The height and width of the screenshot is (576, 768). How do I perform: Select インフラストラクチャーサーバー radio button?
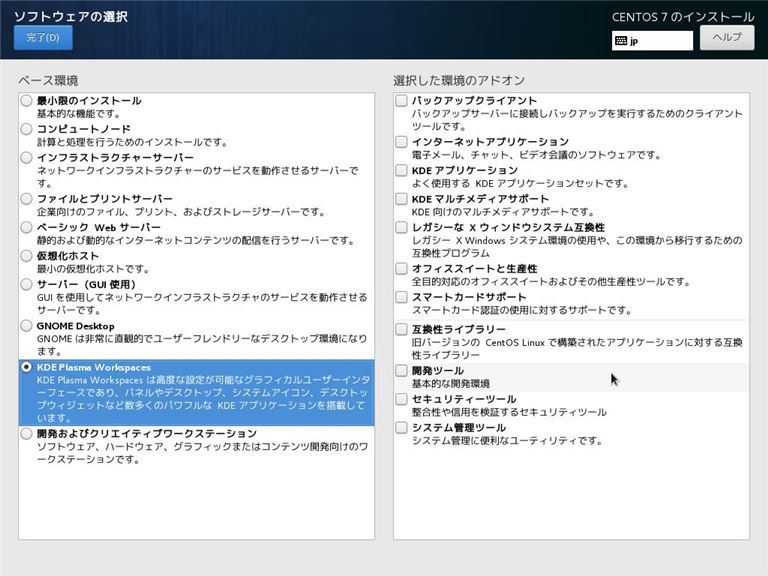coord(26,158)
